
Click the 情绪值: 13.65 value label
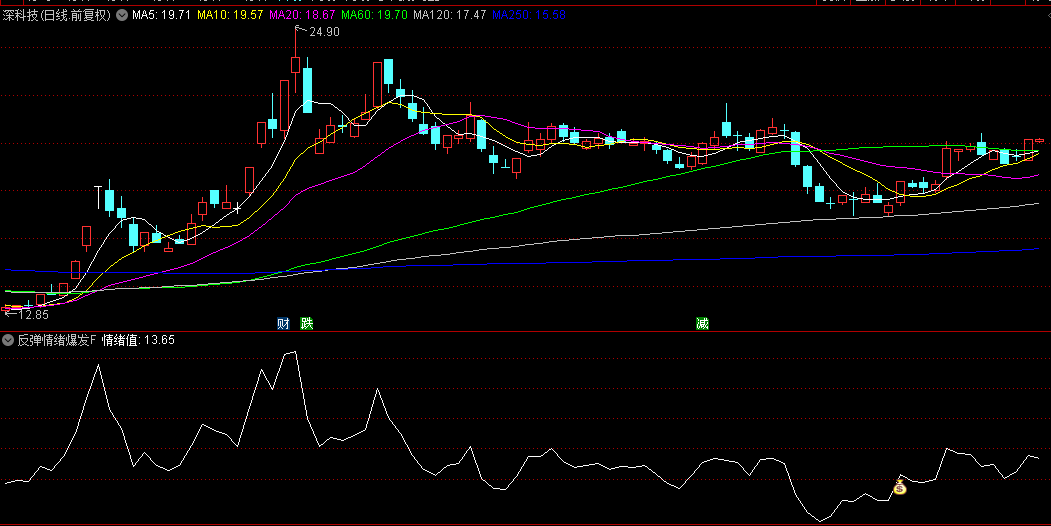pos(138,340)
